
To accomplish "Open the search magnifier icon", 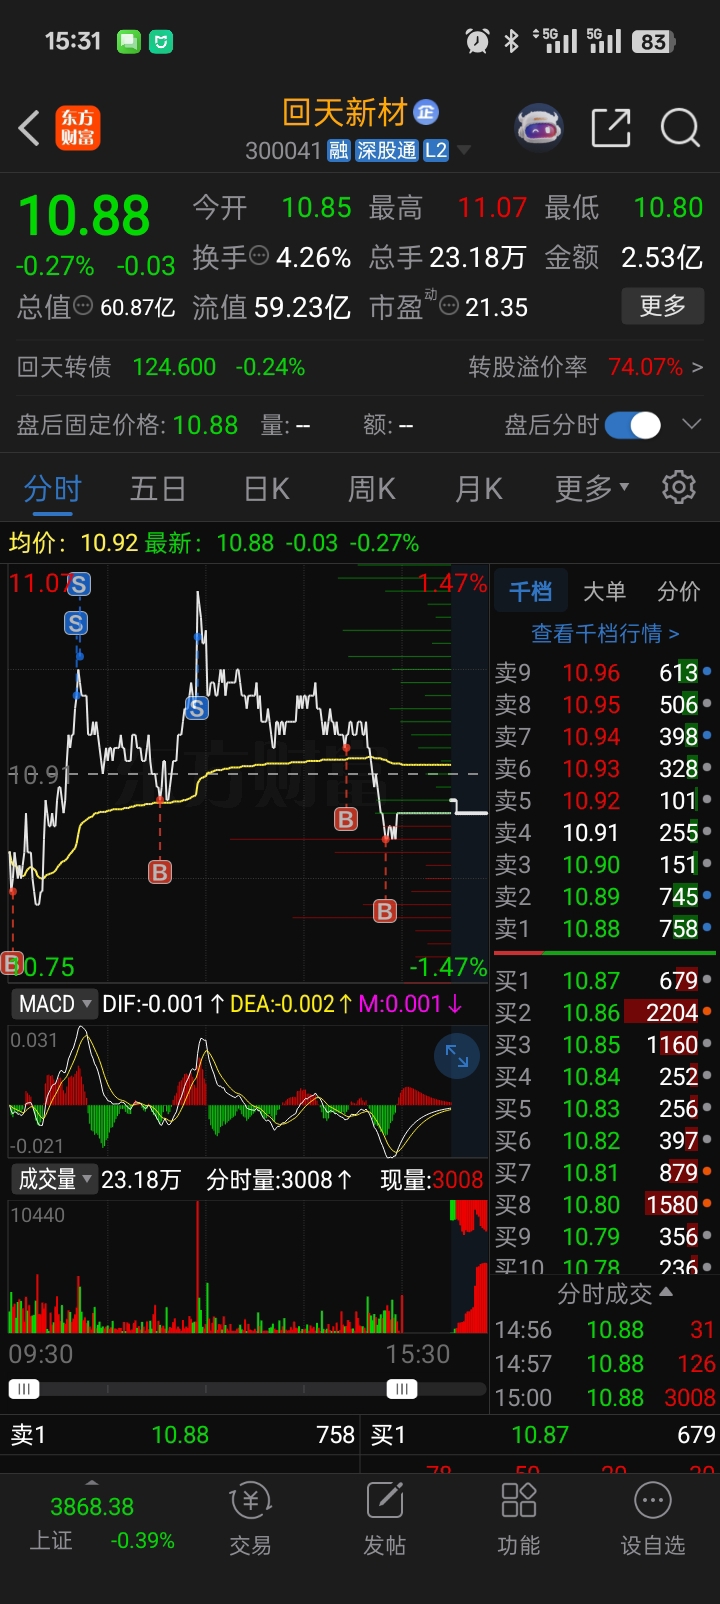I will 680,128.
